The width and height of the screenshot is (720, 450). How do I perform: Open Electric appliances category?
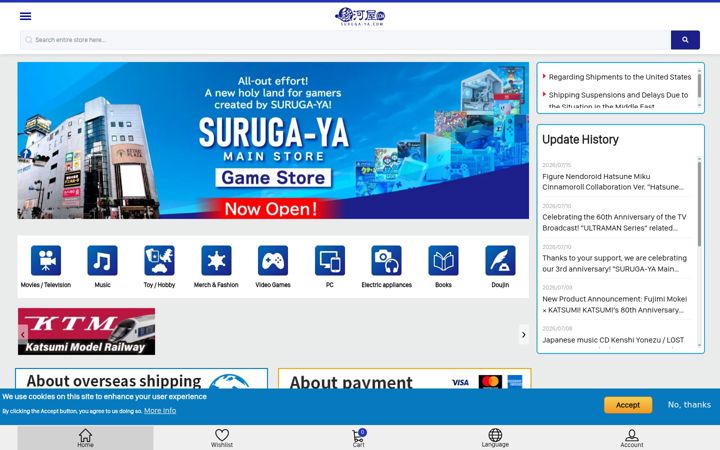(387, 267)
